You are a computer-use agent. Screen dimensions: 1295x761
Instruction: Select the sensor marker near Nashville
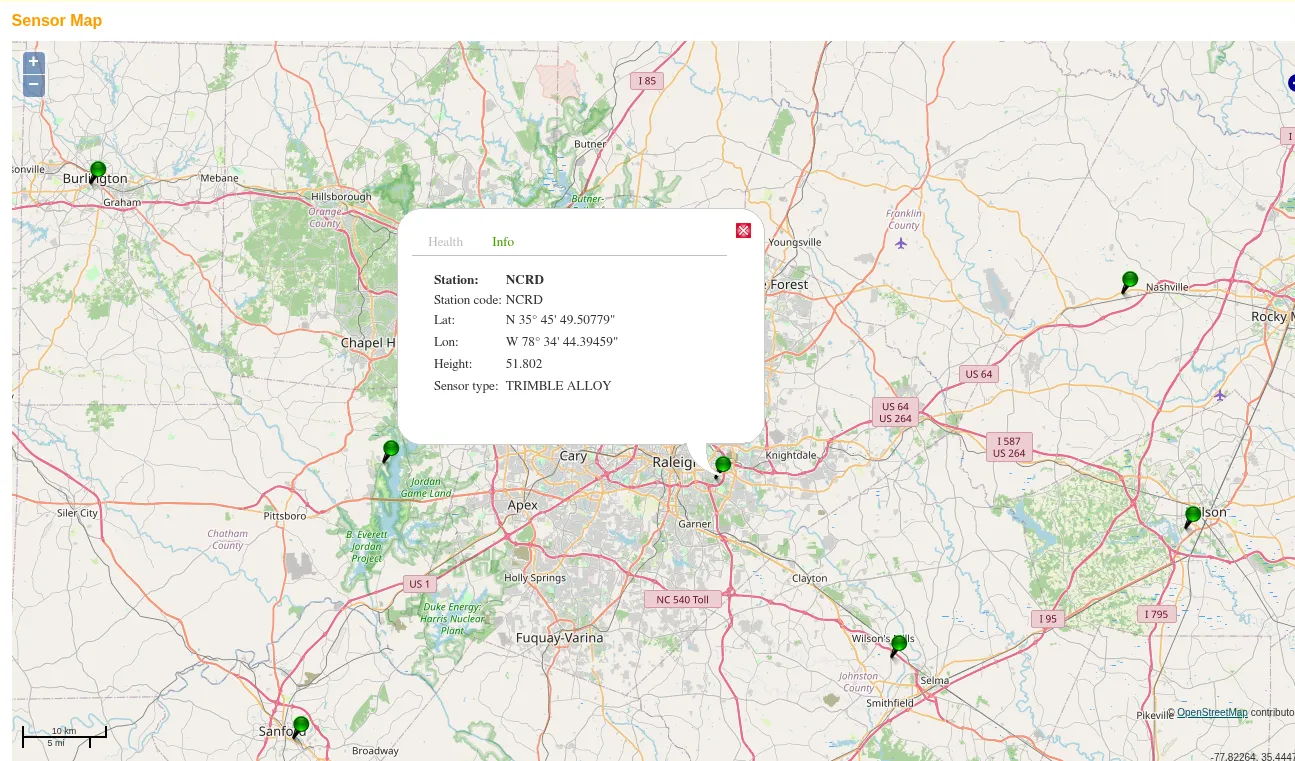(1129, 282)
